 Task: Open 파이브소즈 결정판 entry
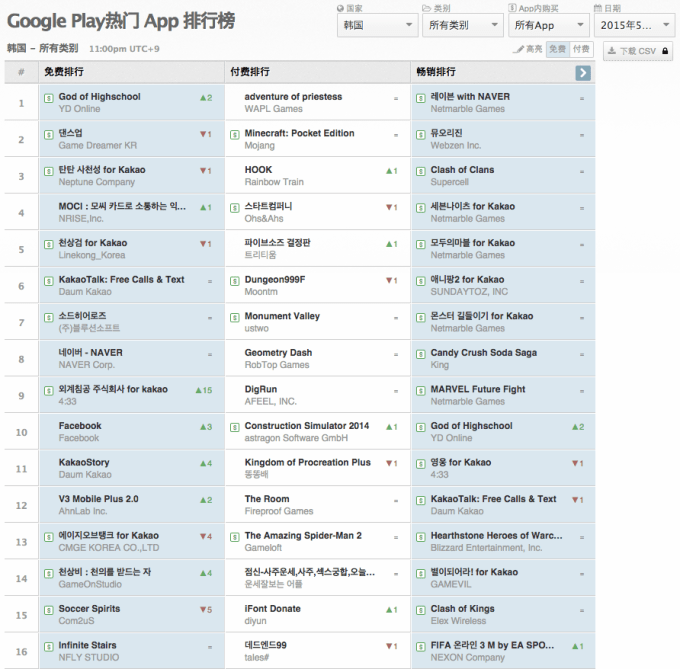click(277, 243)
